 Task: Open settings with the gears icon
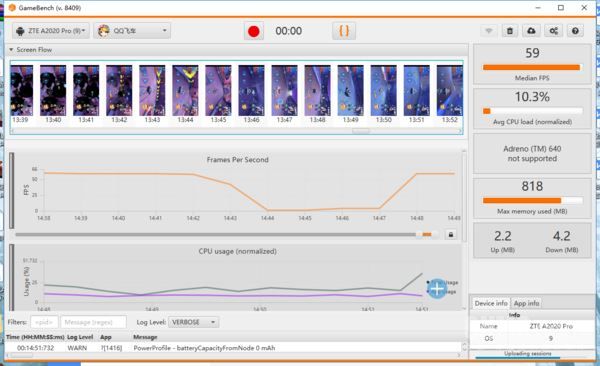[x=553, y=31]
